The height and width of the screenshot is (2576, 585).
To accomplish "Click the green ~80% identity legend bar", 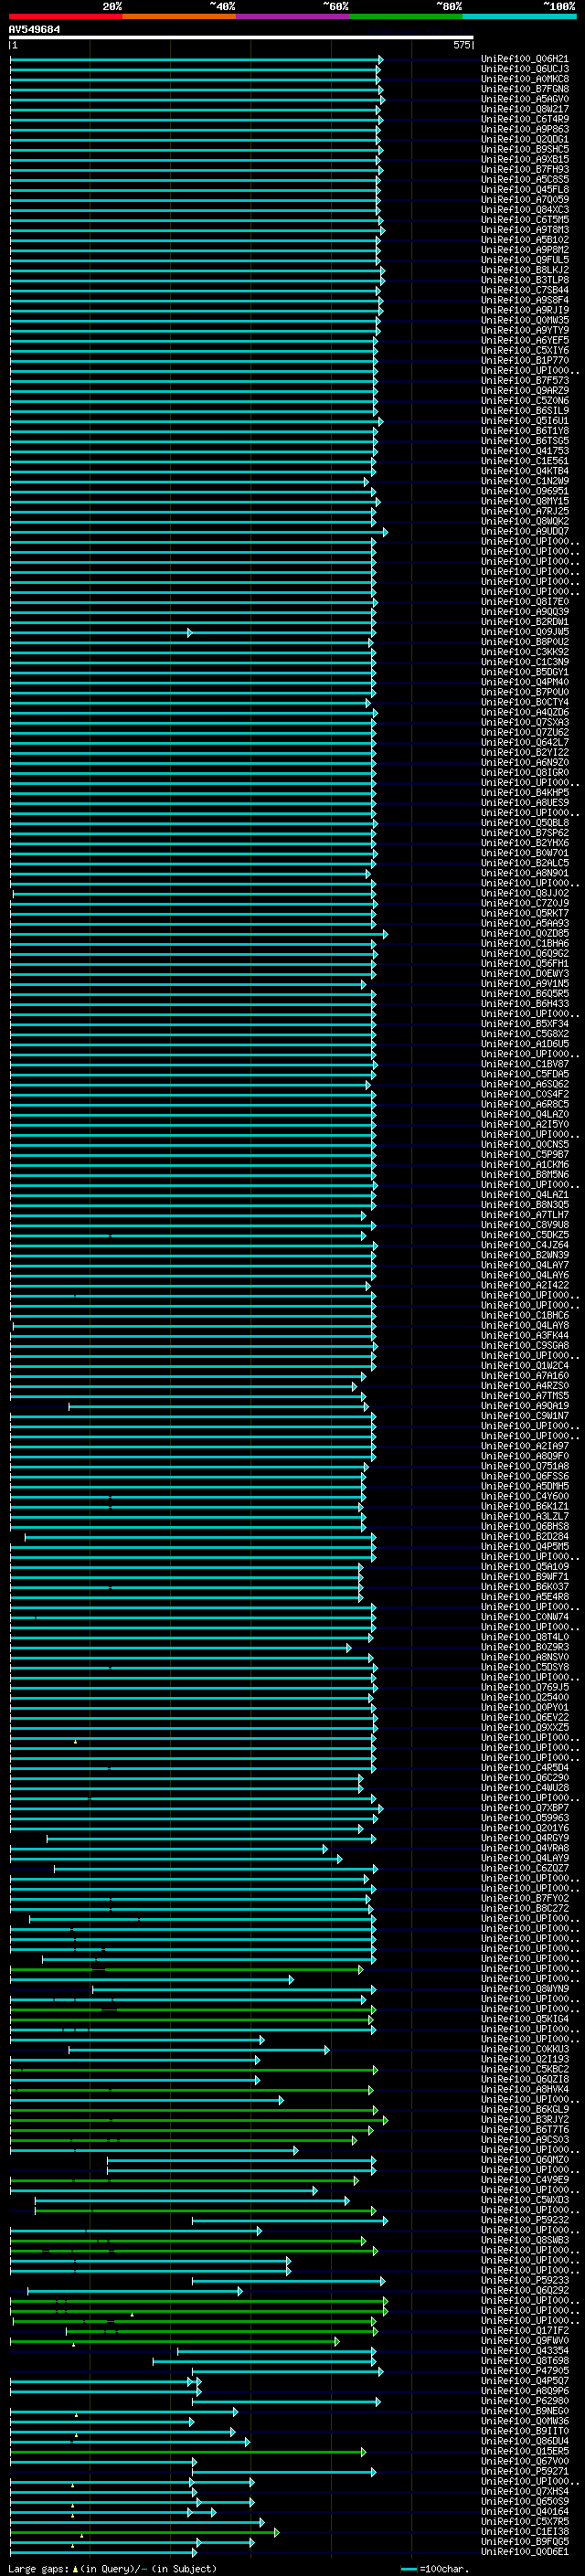I will [x=406, y=16].
